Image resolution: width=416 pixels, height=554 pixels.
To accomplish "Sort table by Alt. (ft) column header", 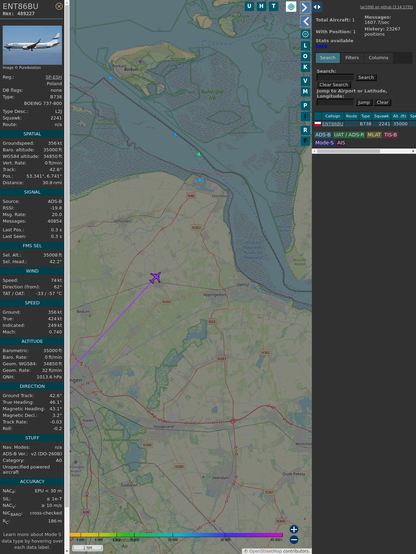I will [x=399, y=116].
